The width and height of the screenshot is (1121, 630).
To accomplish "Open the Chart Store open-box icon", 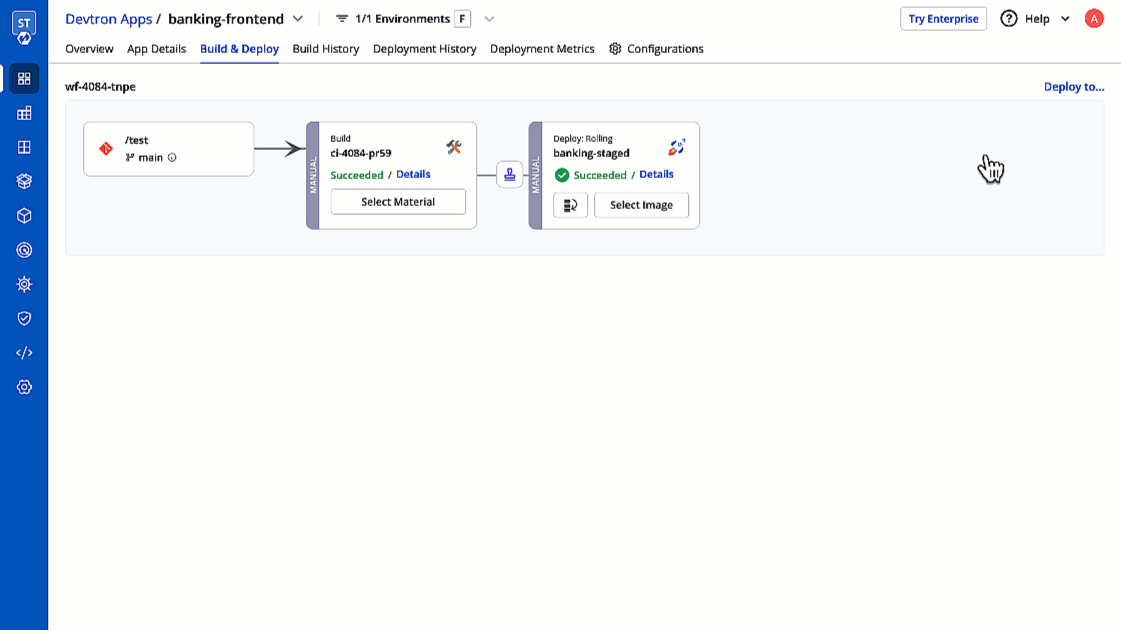I will point(23,180).
